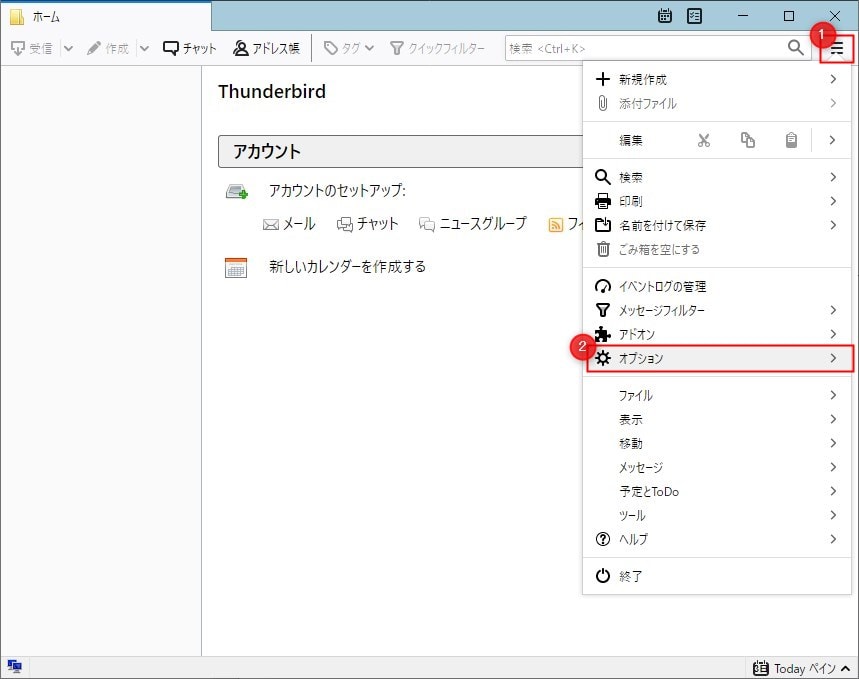Select アドオン from the menu
Screen dimensions: 859x679
[720, 334]
